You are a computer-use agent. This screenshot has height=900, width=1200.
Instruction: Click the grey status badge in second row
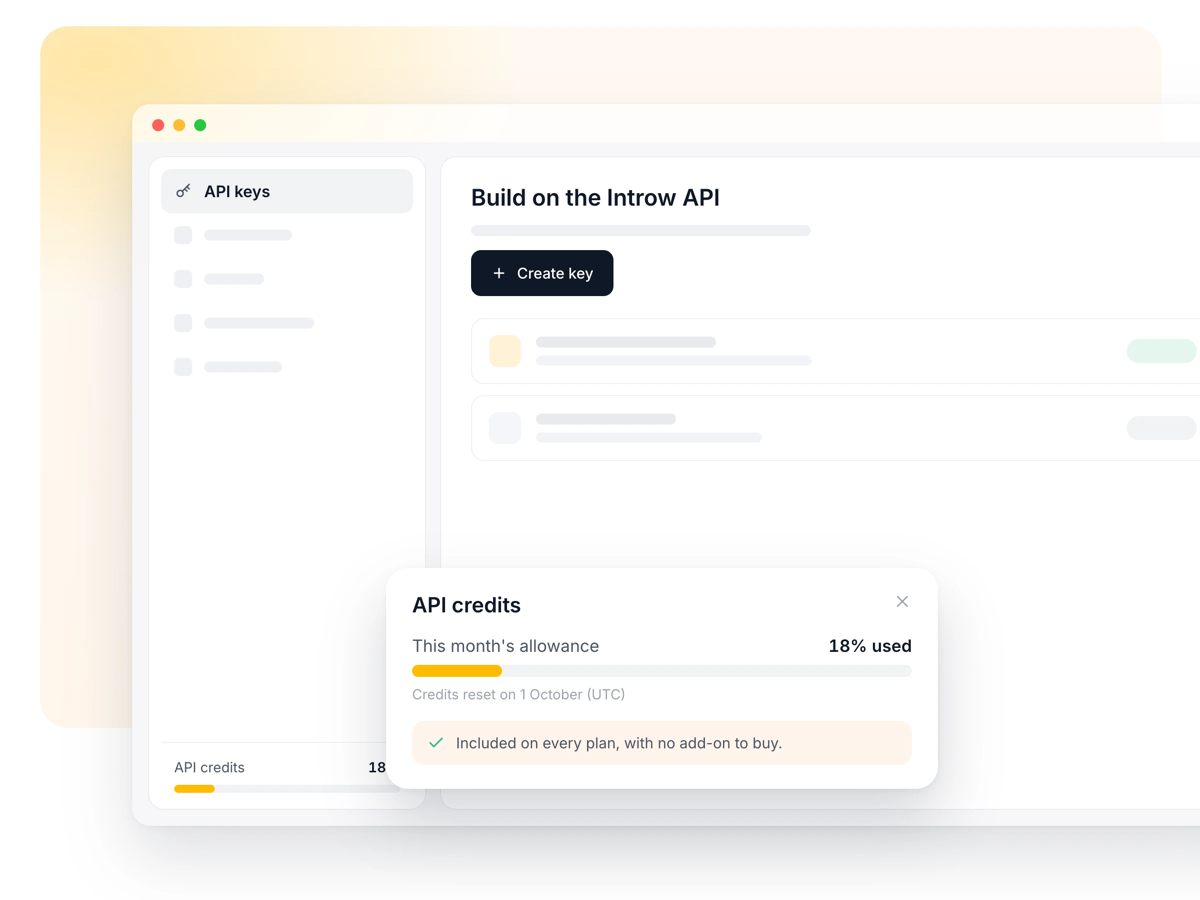pos(1162,428)
